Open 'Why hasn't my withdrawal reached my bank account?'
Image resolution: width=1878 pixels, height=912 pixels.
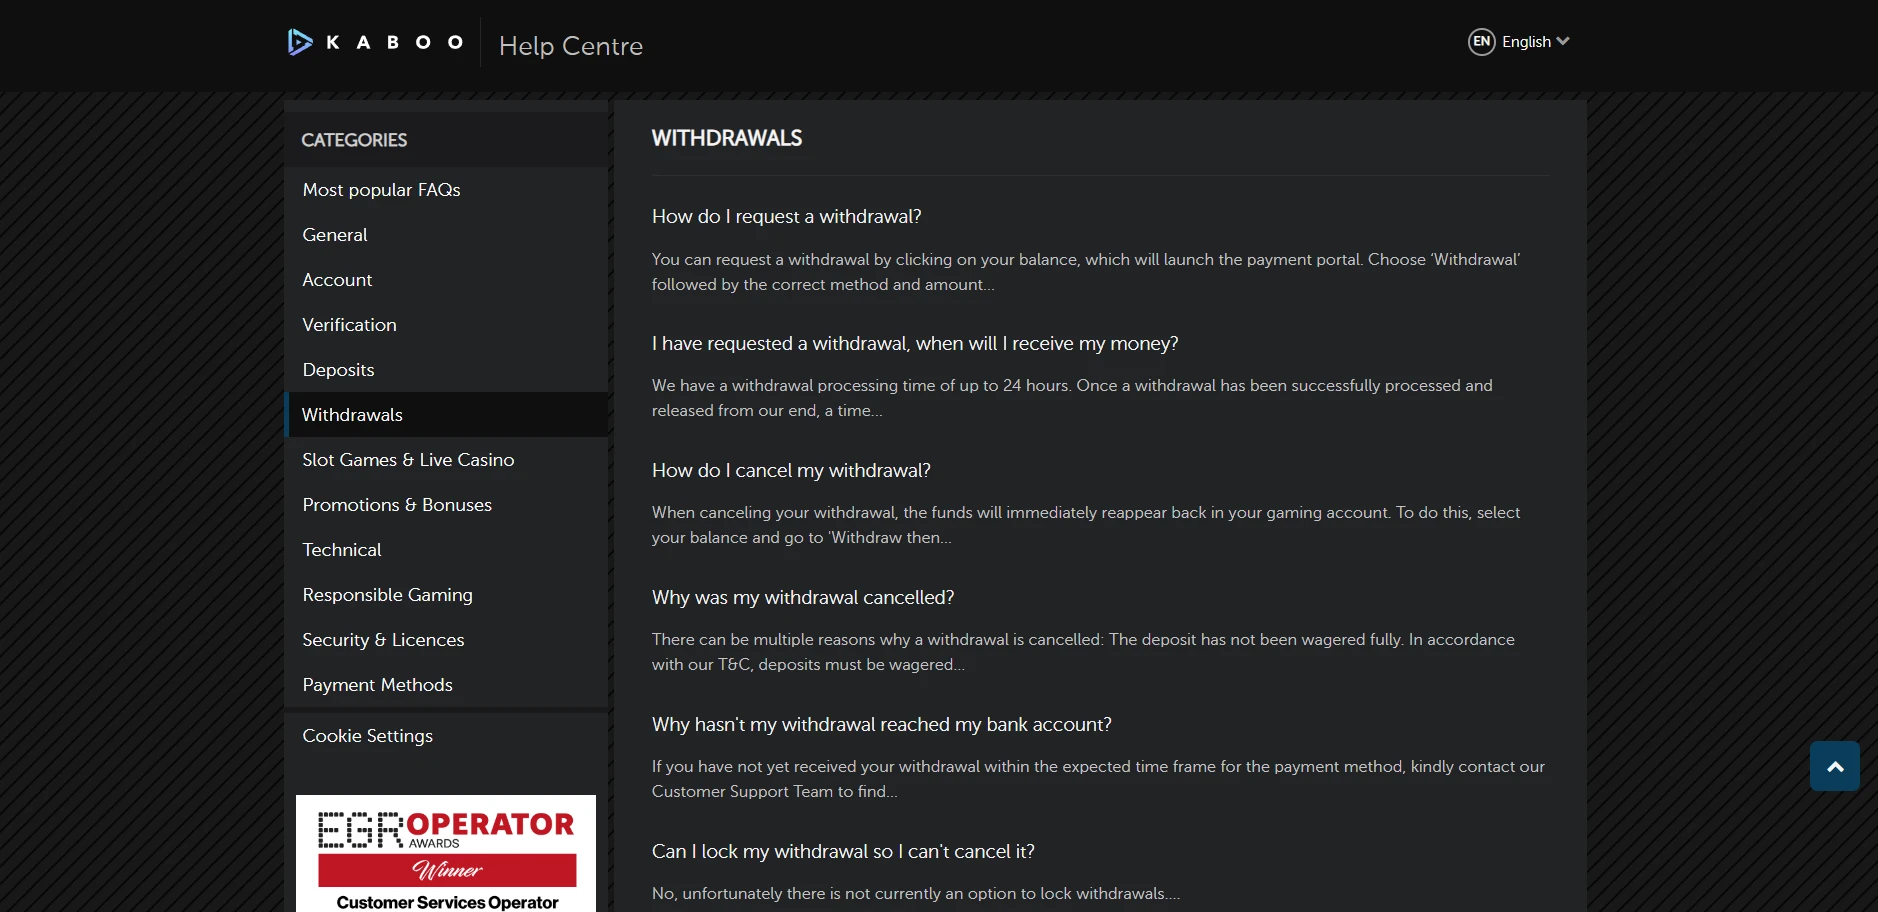pos(882,725)
